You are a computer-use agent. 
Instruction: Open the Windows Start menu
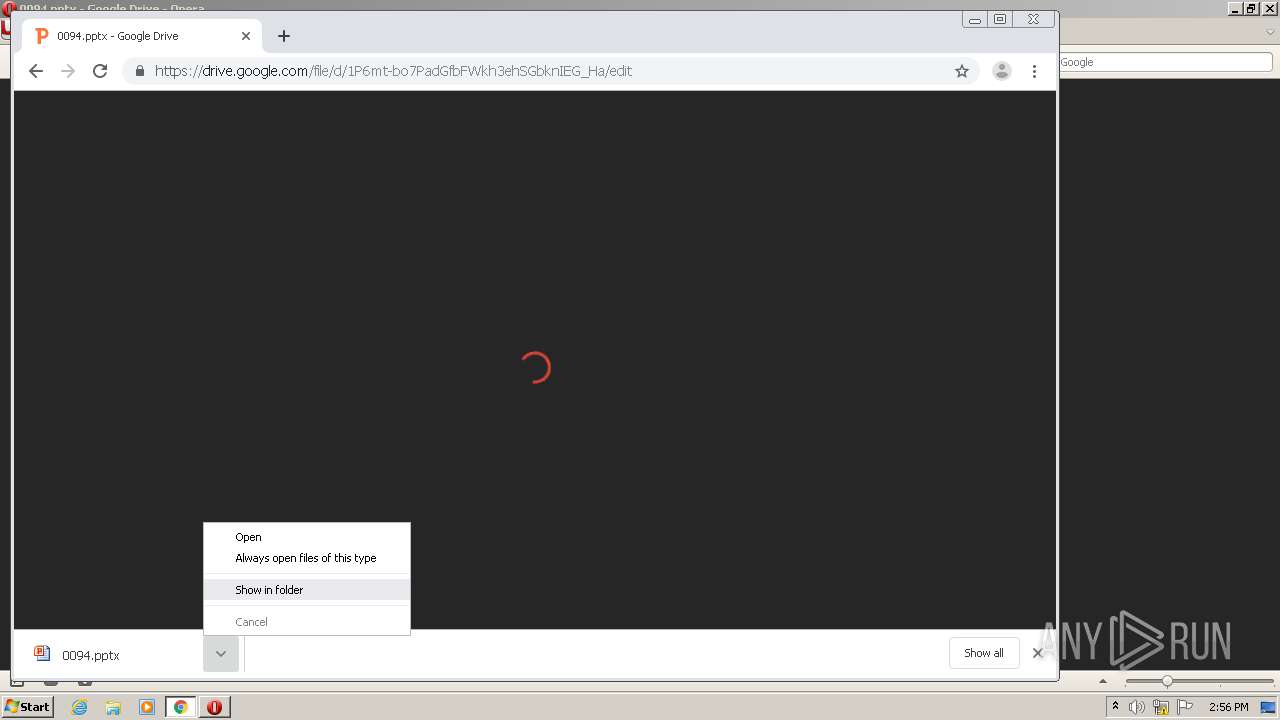(x=27, y=706)
